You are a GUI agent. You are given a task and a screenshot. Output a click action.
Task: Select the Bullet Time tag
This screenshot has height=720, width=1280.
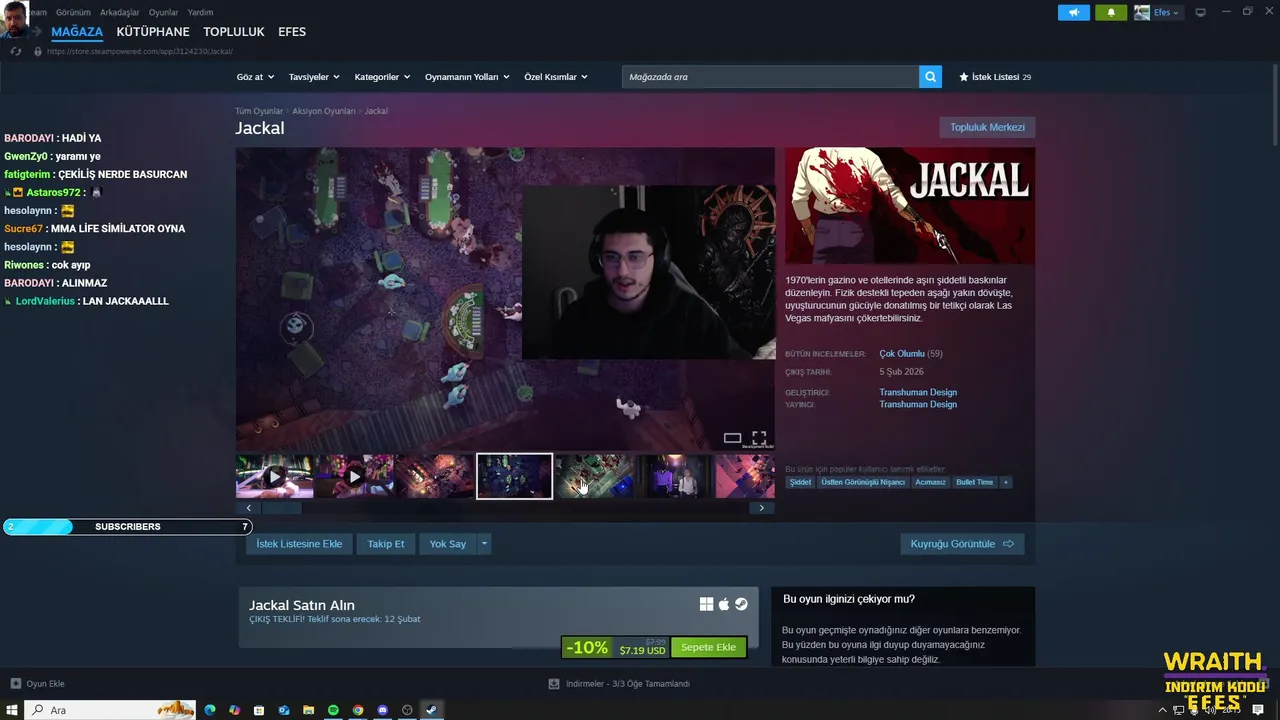975,482
